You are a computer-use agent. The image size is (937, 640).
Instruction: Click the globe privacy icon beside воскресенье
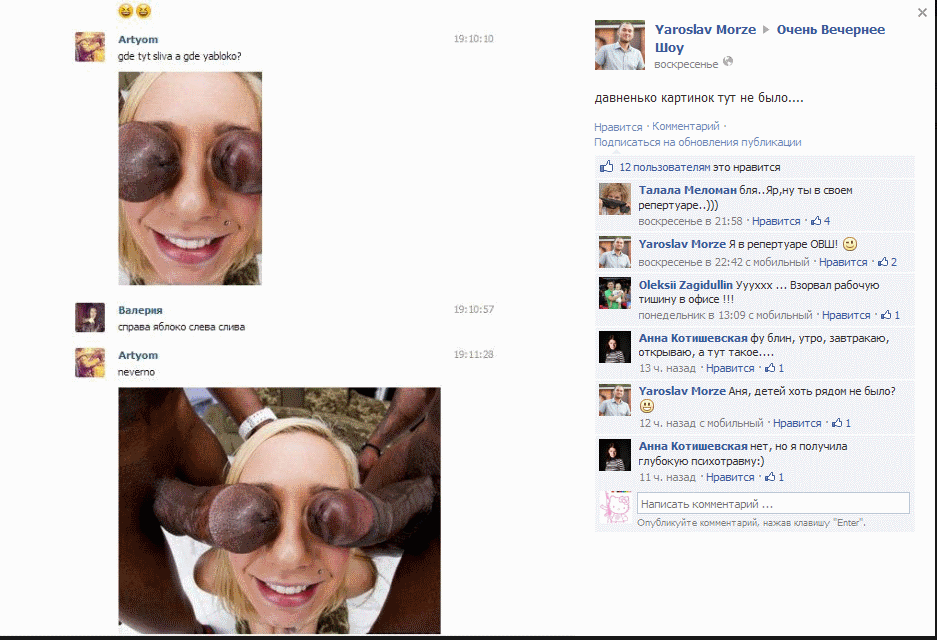[x=728, y=62]
